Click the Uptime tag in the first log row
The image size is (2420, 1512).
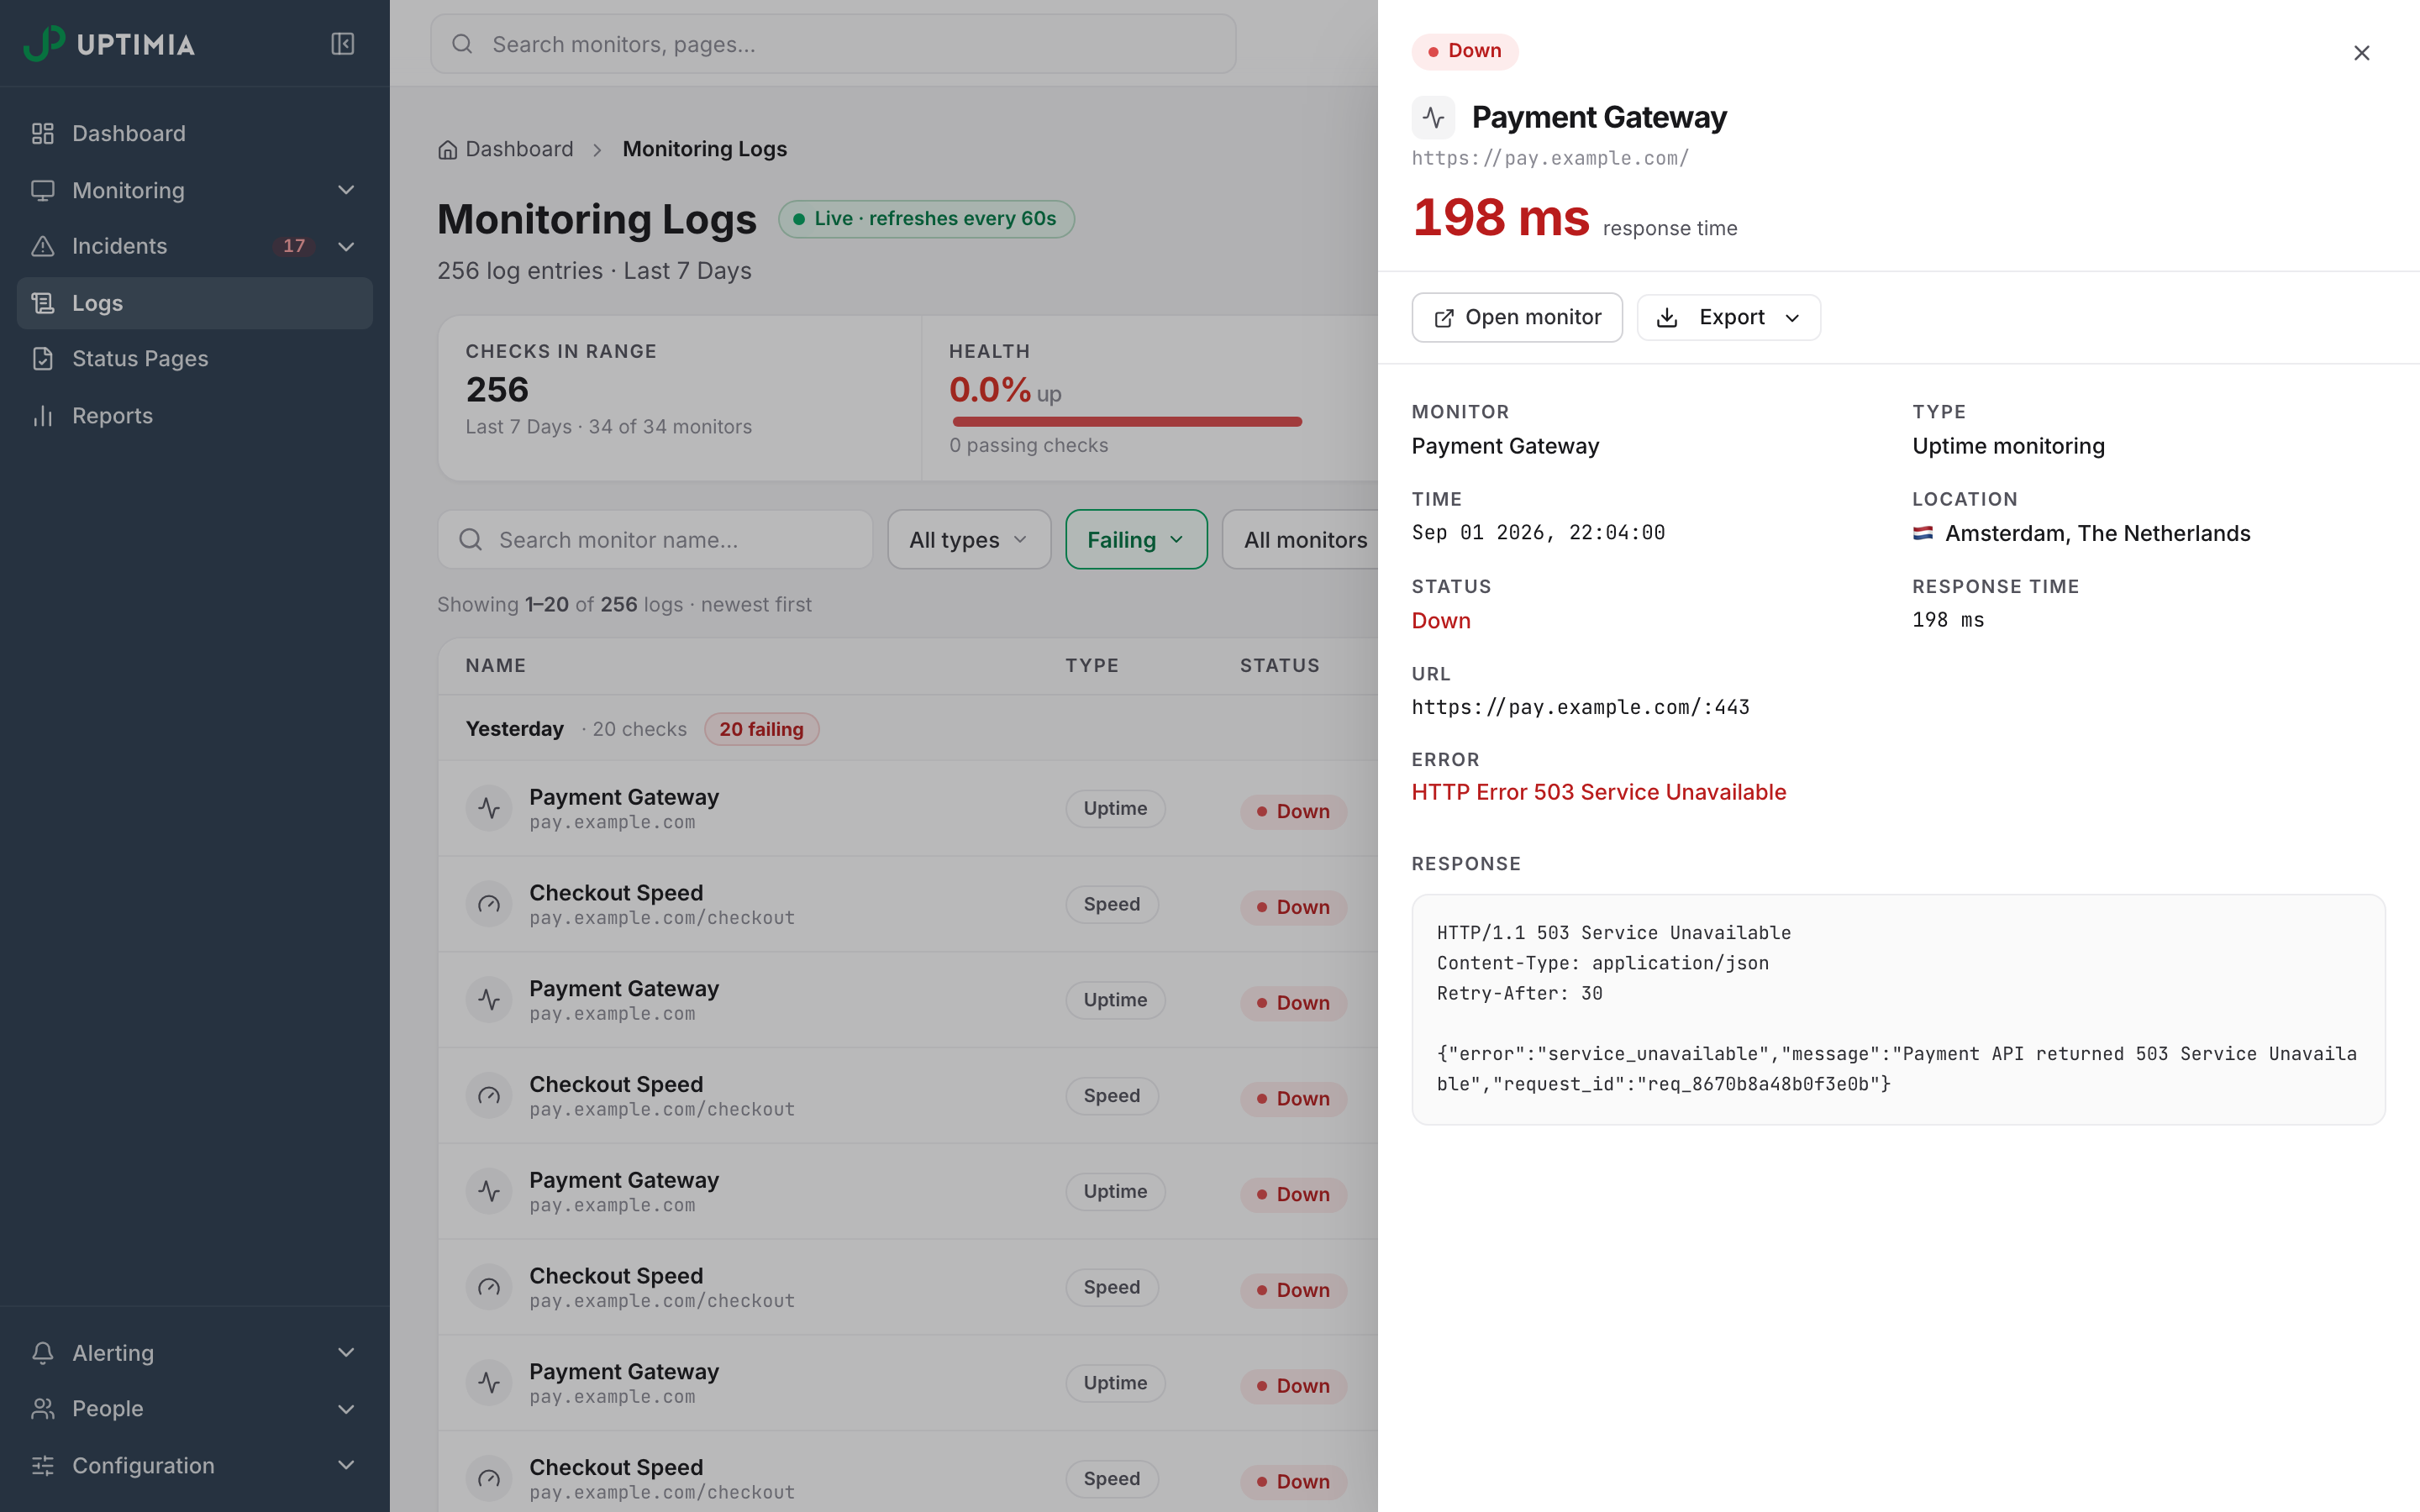coord(1115,808)
